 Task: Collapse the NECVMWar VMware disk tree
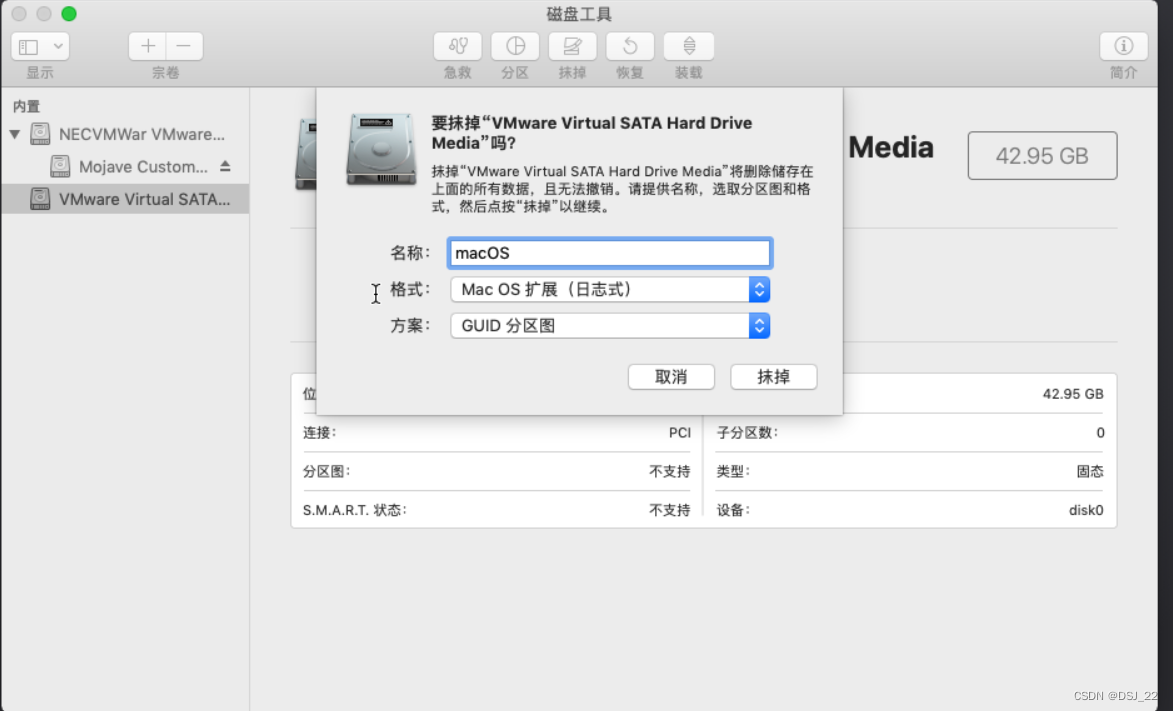pyautogui.click(x=15, y=135)
